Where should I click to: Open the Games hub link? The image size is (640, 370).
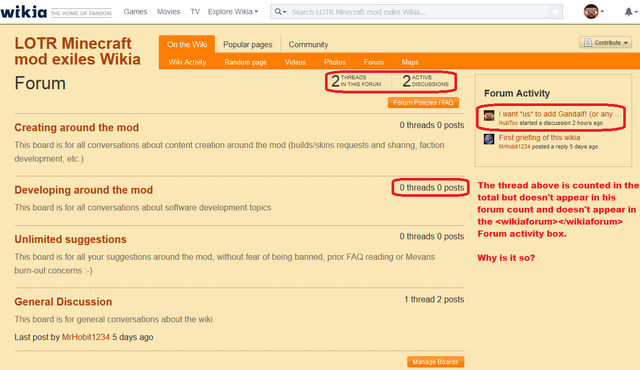[x=135, y=12]
